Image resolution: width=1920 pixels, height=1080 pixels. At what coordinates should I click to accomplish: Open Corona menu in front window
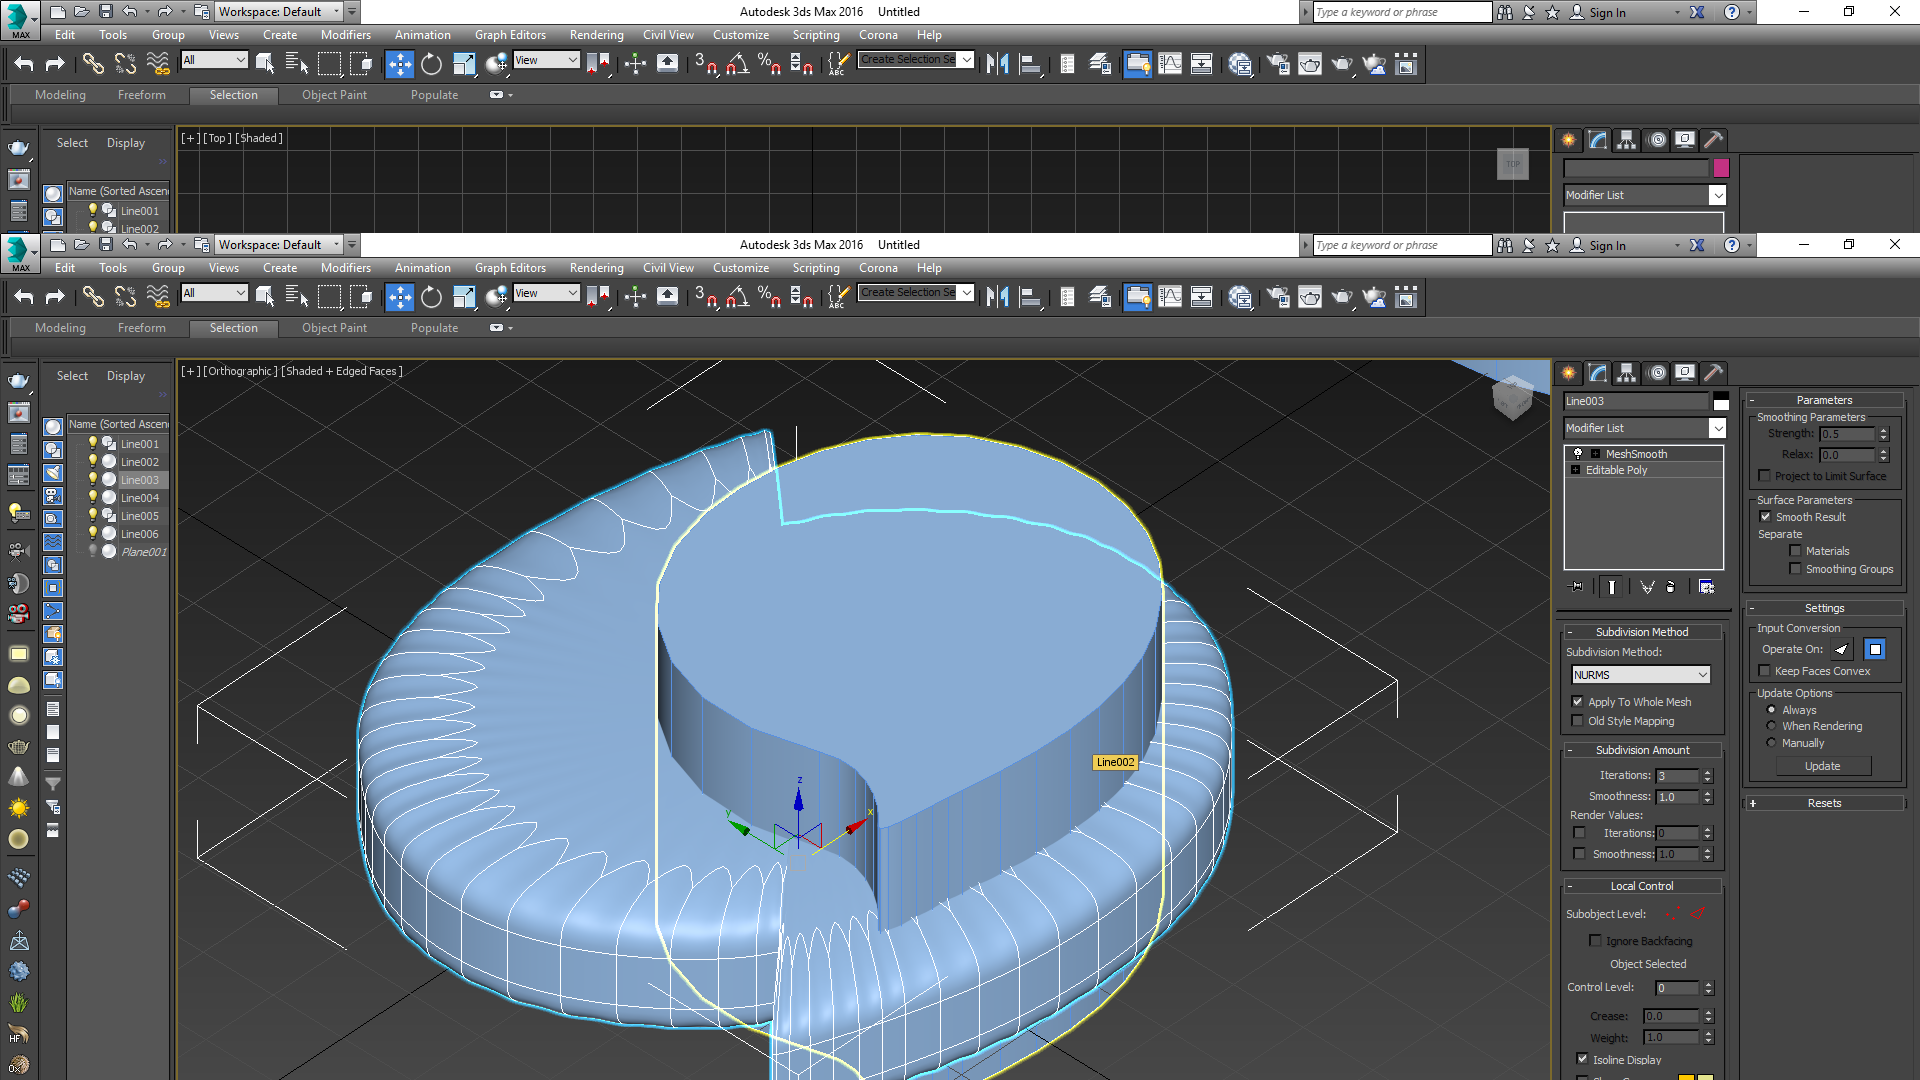click(x=878, y=268)
